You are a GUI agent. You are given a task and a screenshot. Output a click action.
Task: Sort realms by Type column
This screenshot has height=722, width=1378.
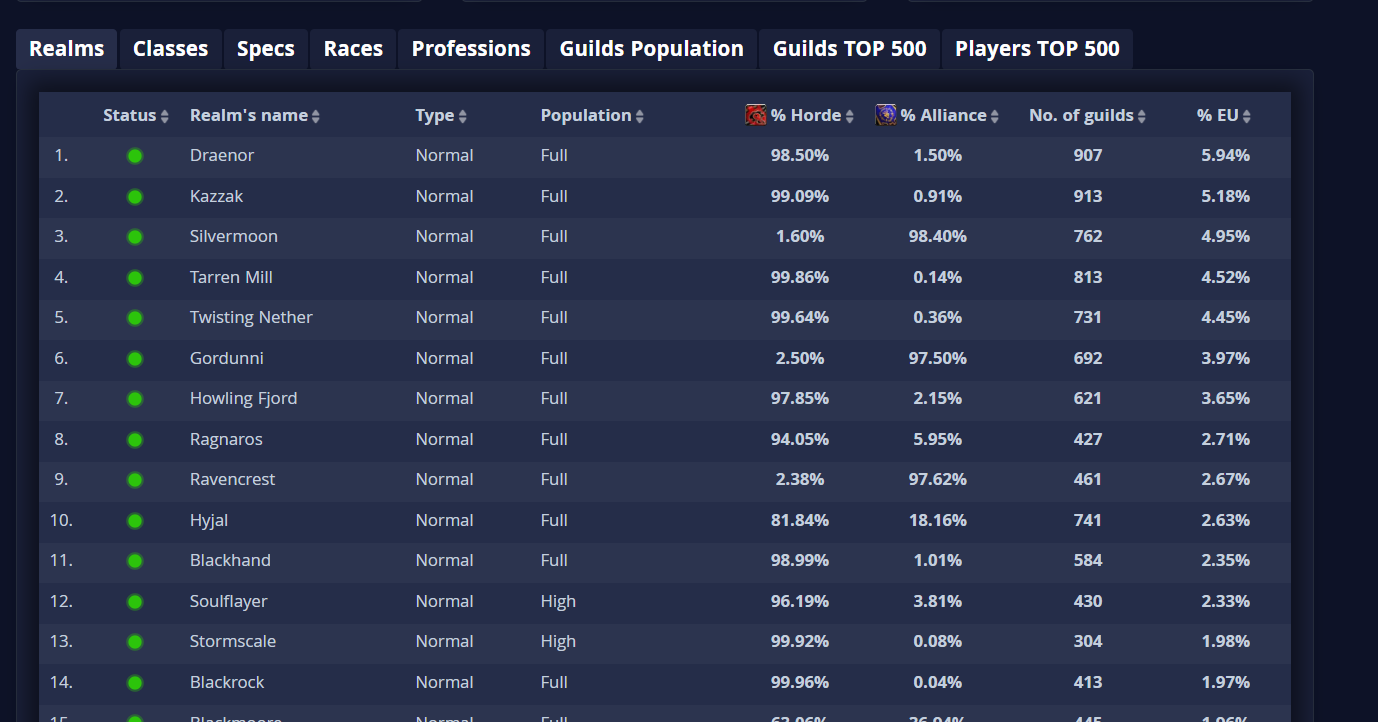pos(435,115)
